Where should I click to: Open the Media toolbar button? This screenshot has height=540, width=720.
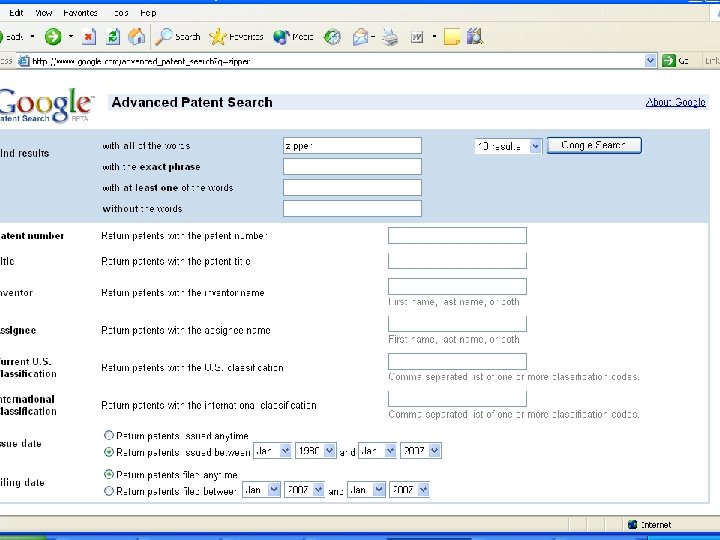click(293, 37)
